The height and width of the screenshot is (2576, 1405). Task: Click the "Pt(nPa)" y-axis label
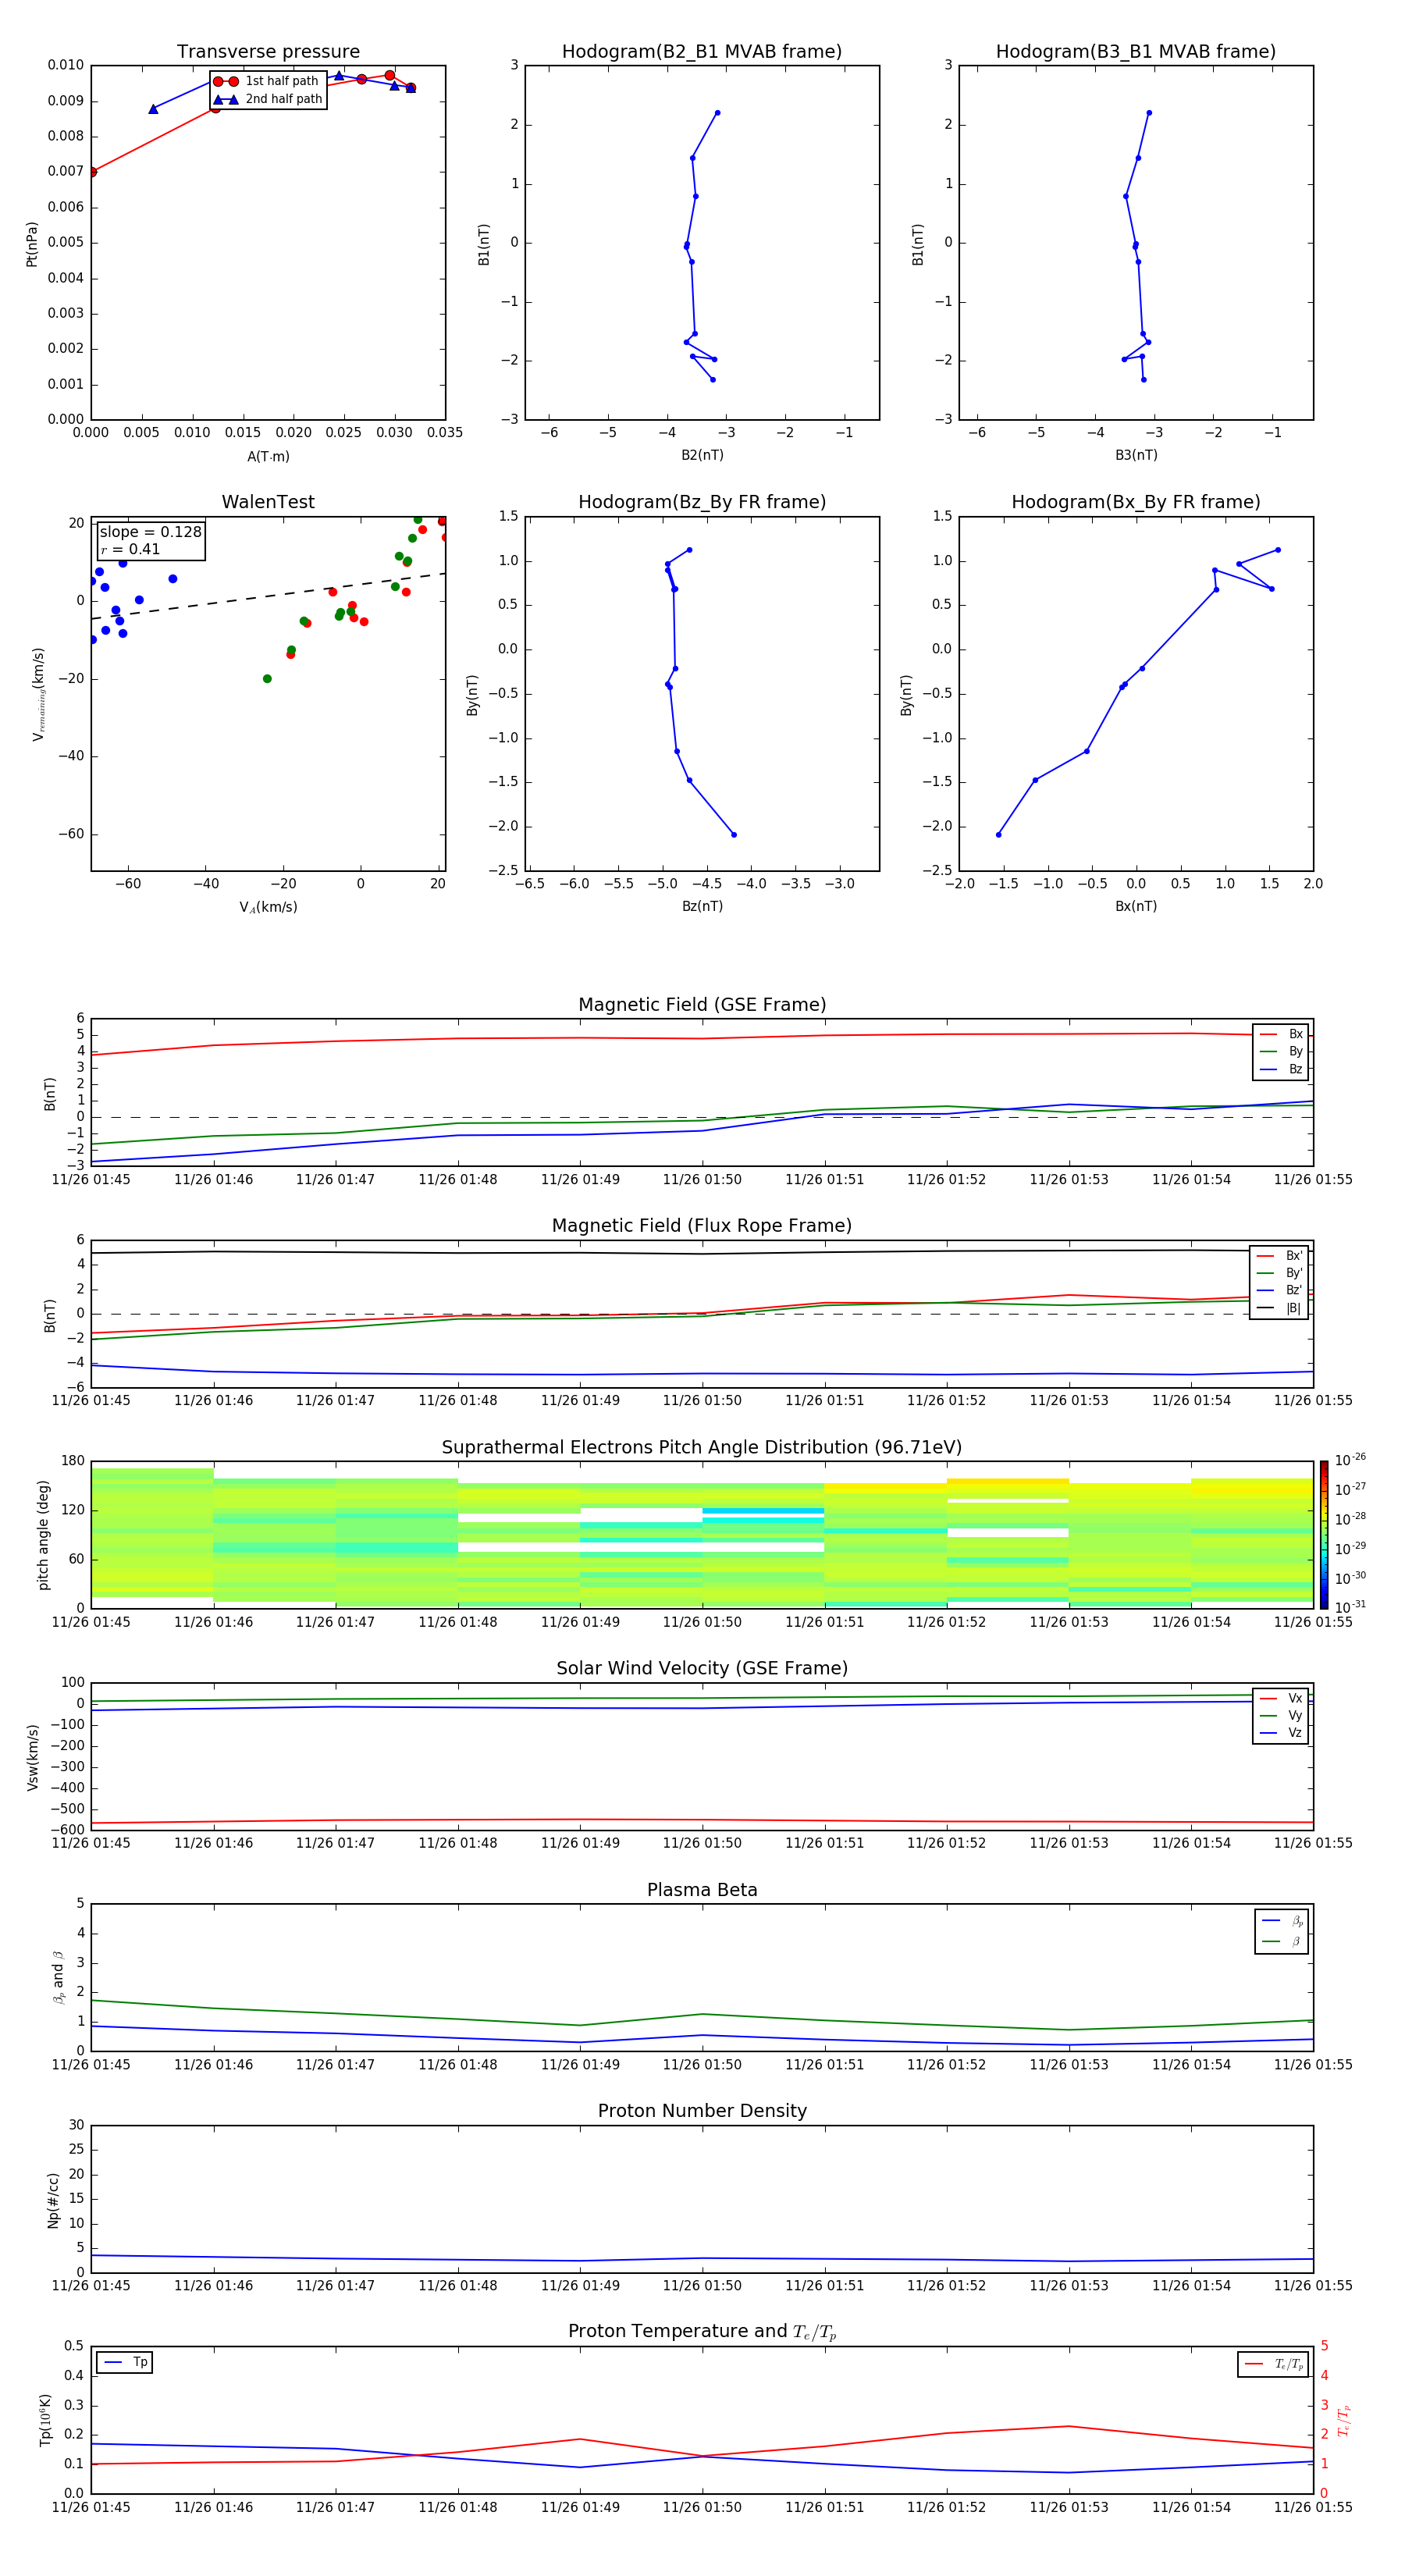32,244
